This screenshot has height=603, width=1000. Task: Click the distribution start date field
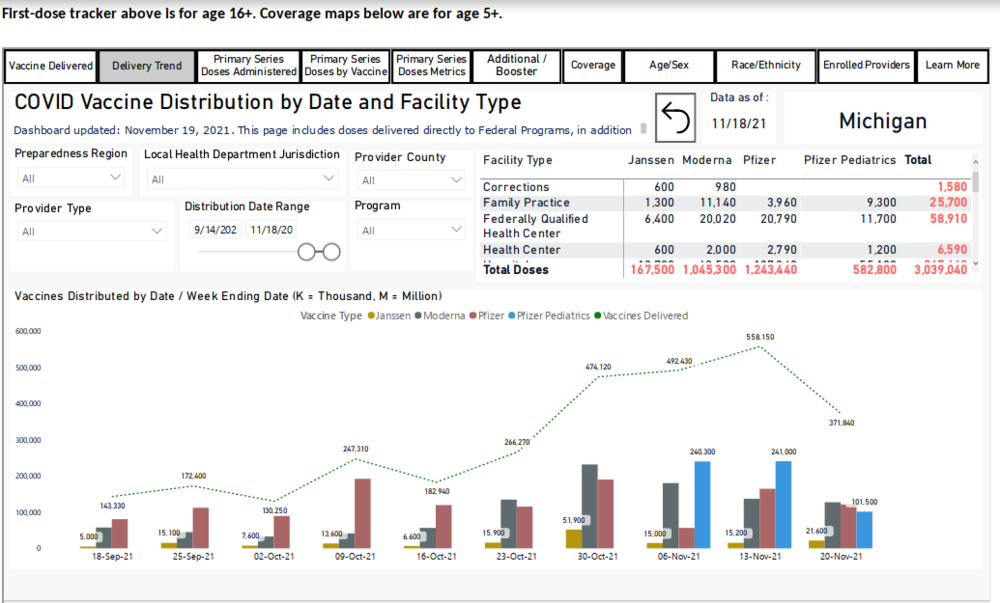213,229
